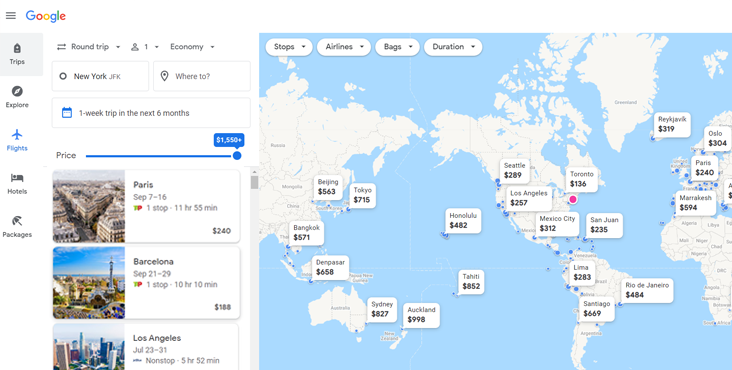Image resolution: width=732 pixels, height=370 pixels.
Task: Select Mexico City $312 on the map
Action: point(557,223)
